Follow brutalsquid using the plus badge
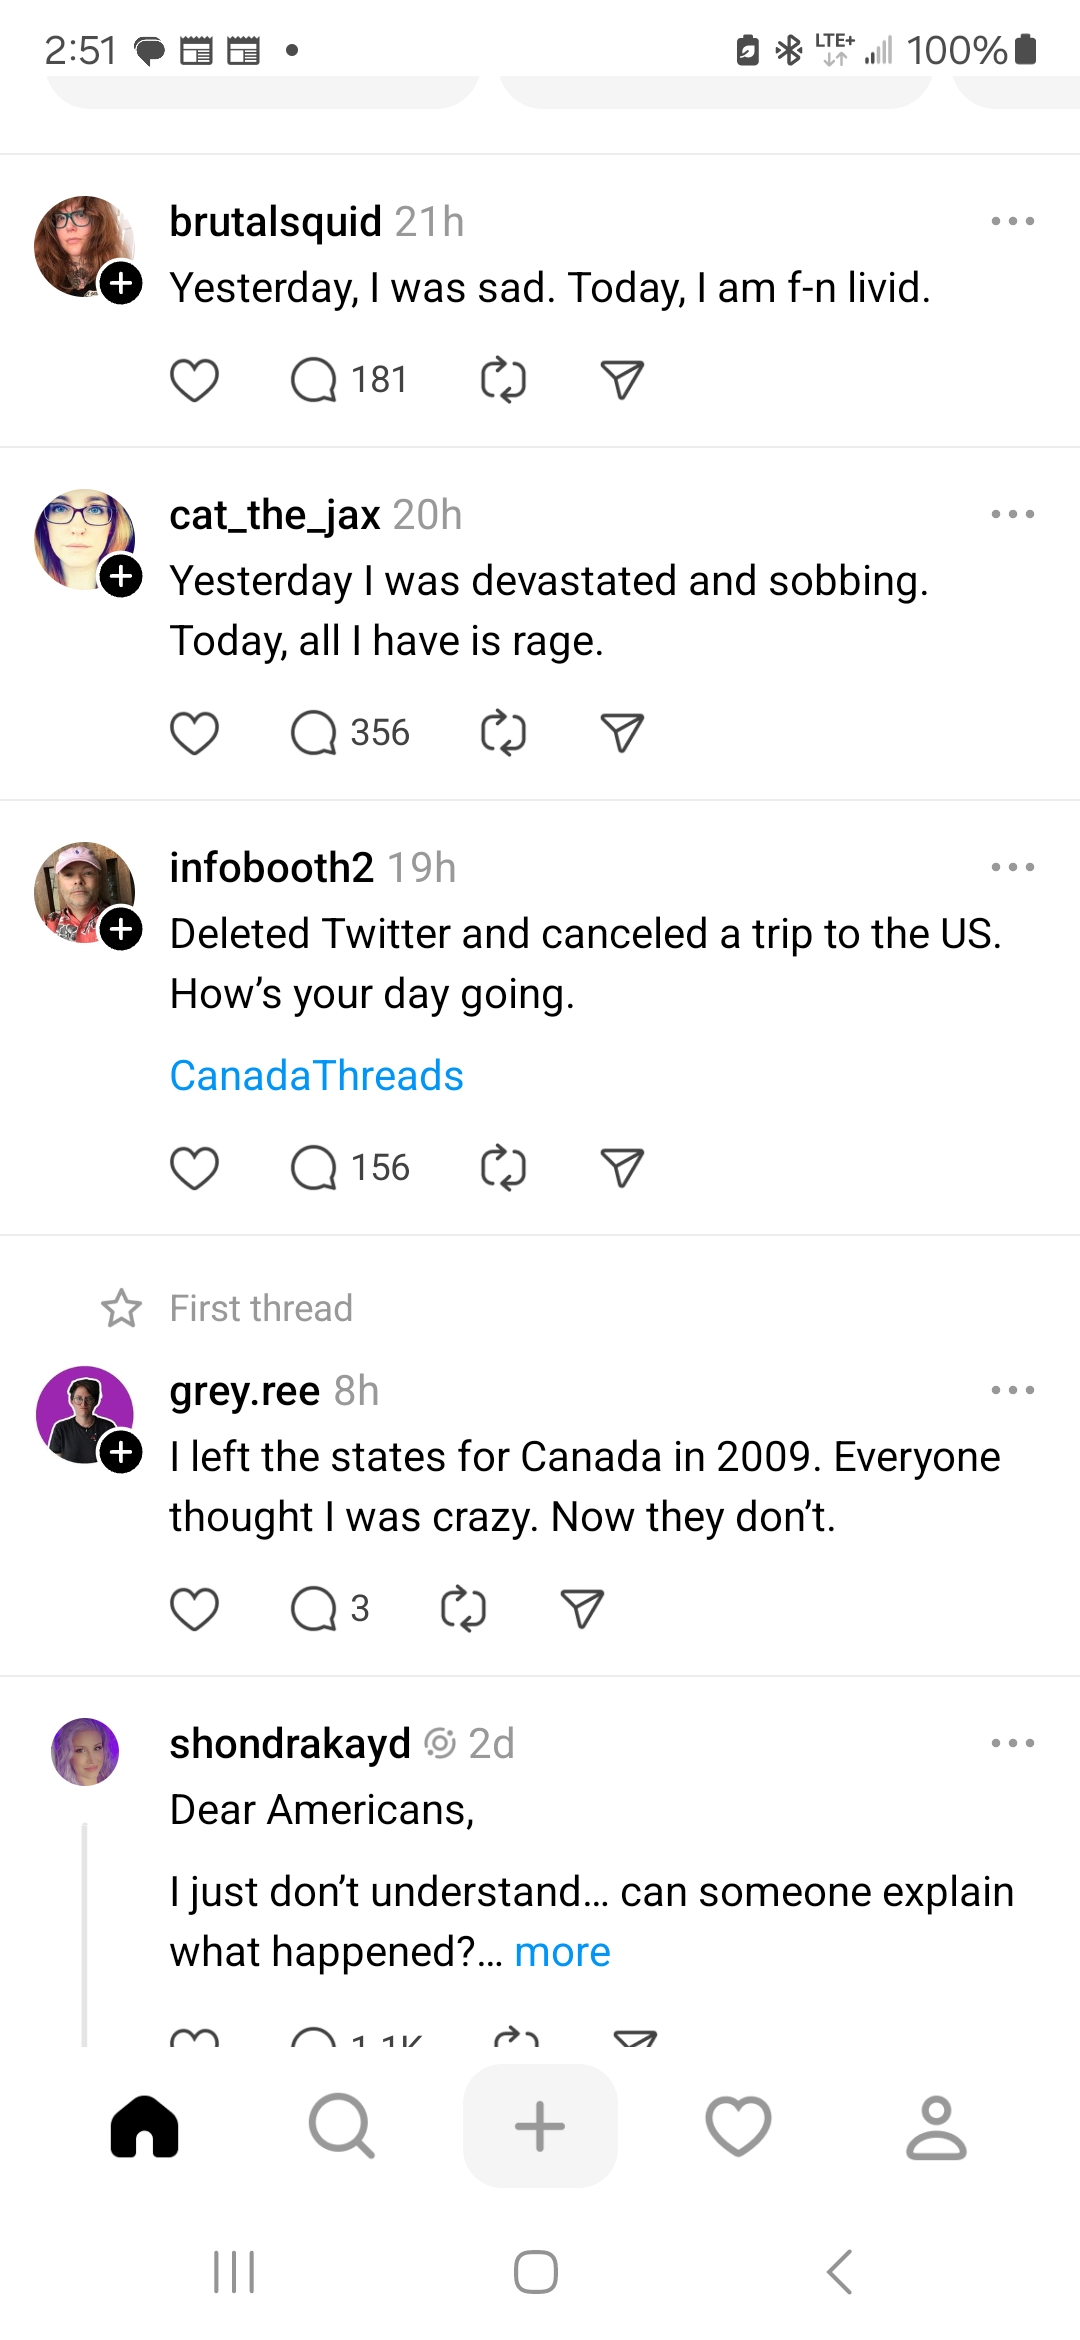 point(121,284)
